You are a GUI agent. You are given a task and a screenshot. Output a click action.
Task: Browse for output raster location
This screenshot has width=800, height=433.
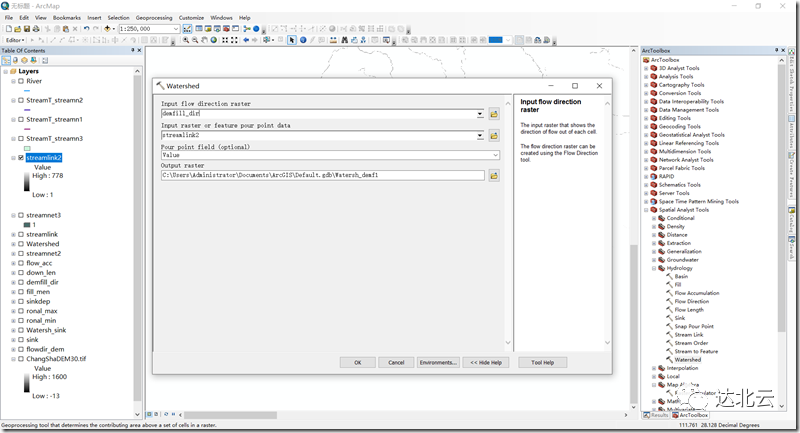[x=494, y=175]
